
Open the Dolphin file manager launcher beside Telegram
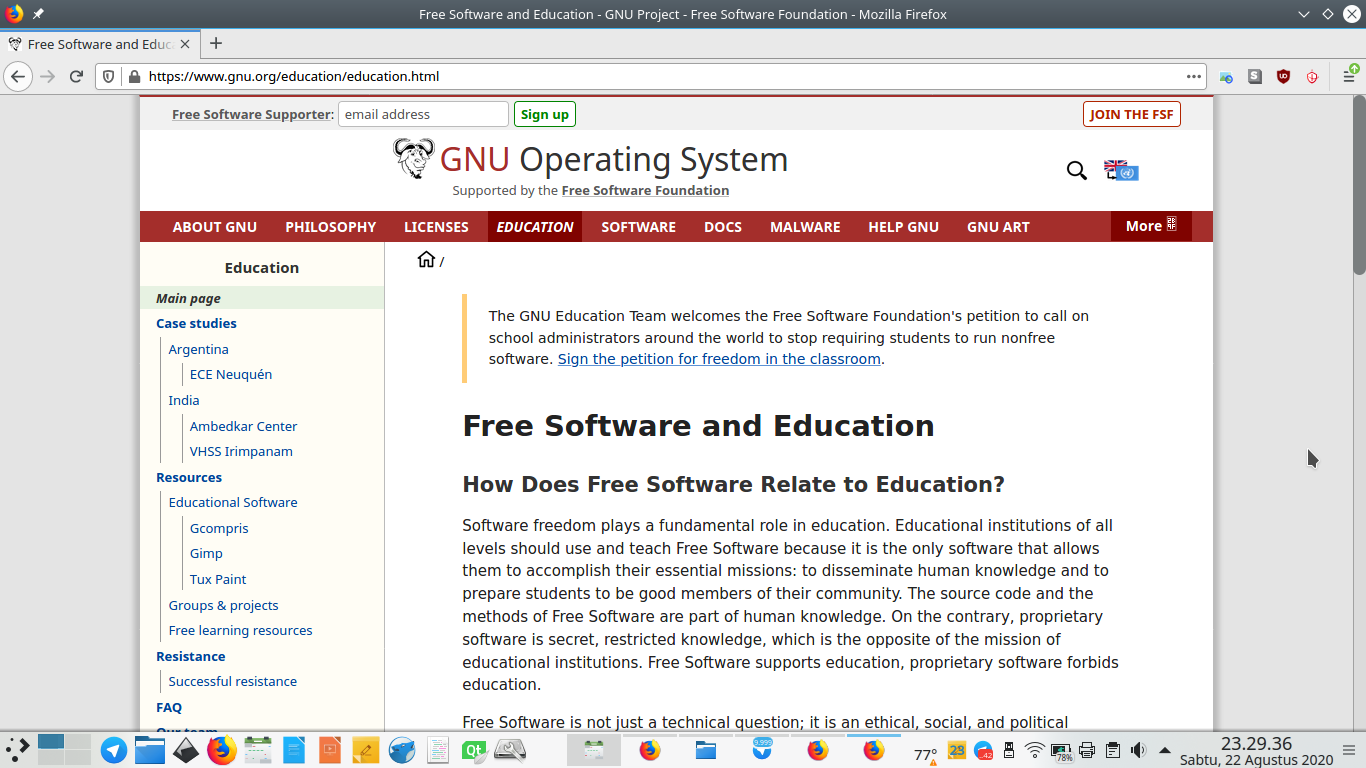click(x=150, y=749)
